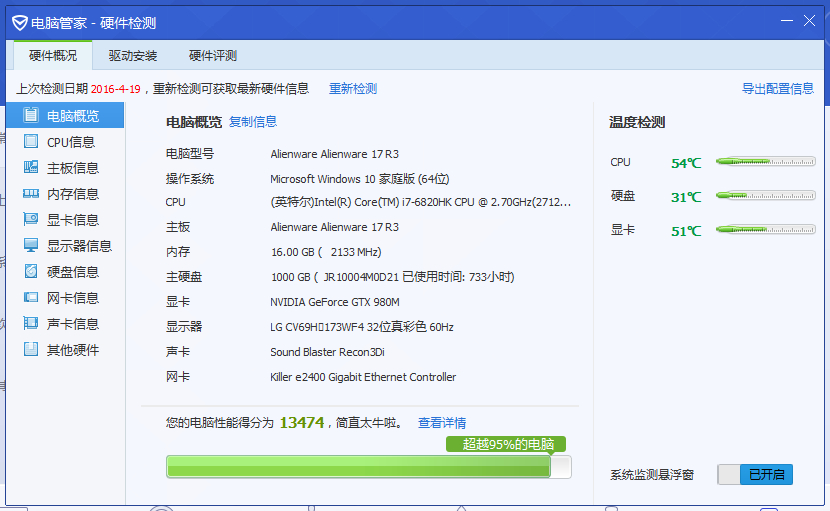The height and width of the screenshot is (511, 830).
Task: Open 声卡信息 in the sidebar
Action: point(65,323)
